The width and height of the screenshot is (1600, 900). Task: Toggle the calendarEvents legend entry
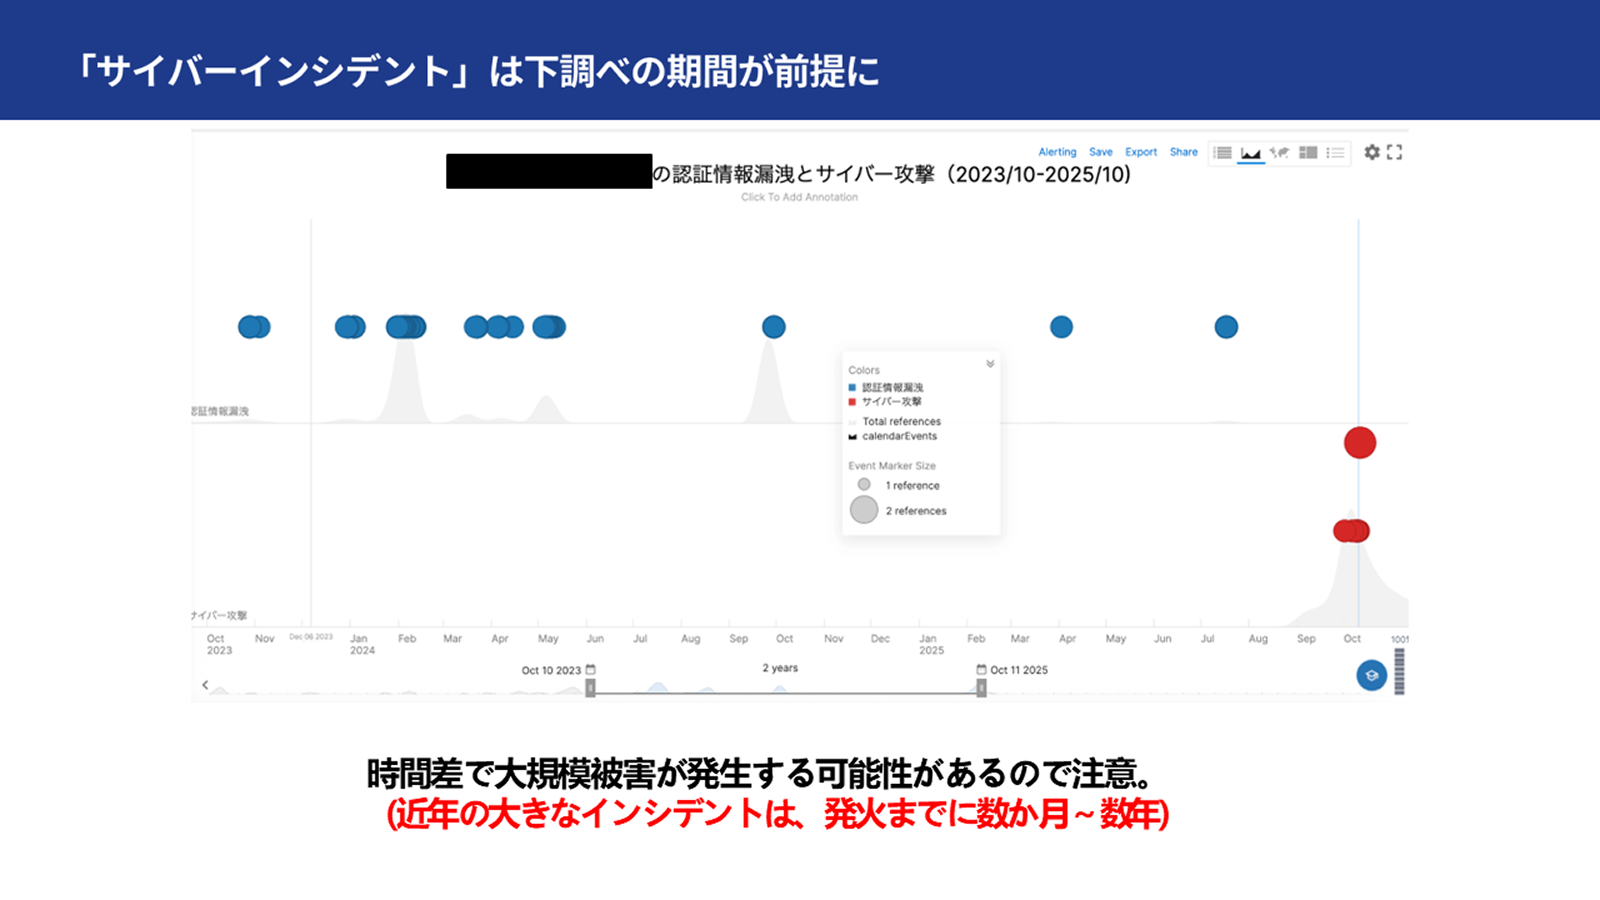coord(893,436)
